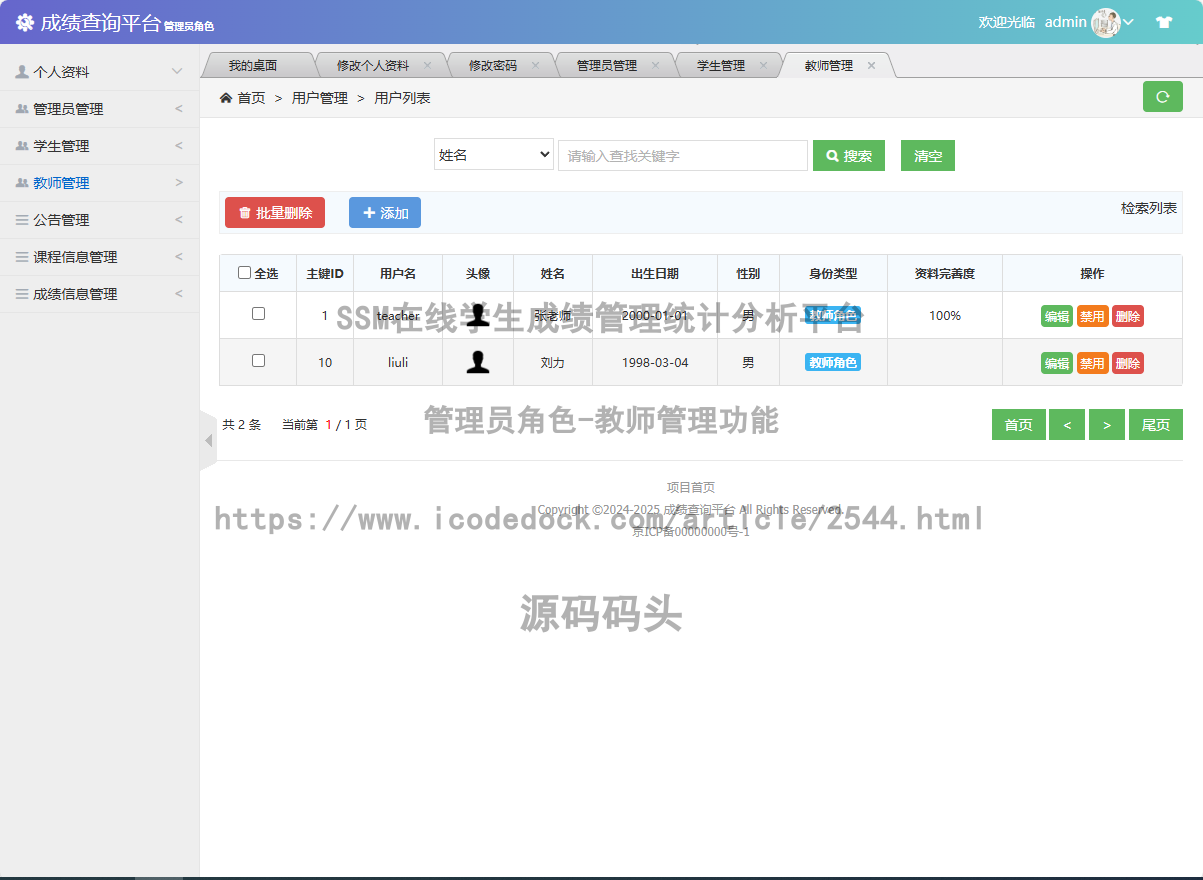Click the 清空 button
Image resolution: width=1203 pixels, height=880 pixels.
click(x=928, y=156)
